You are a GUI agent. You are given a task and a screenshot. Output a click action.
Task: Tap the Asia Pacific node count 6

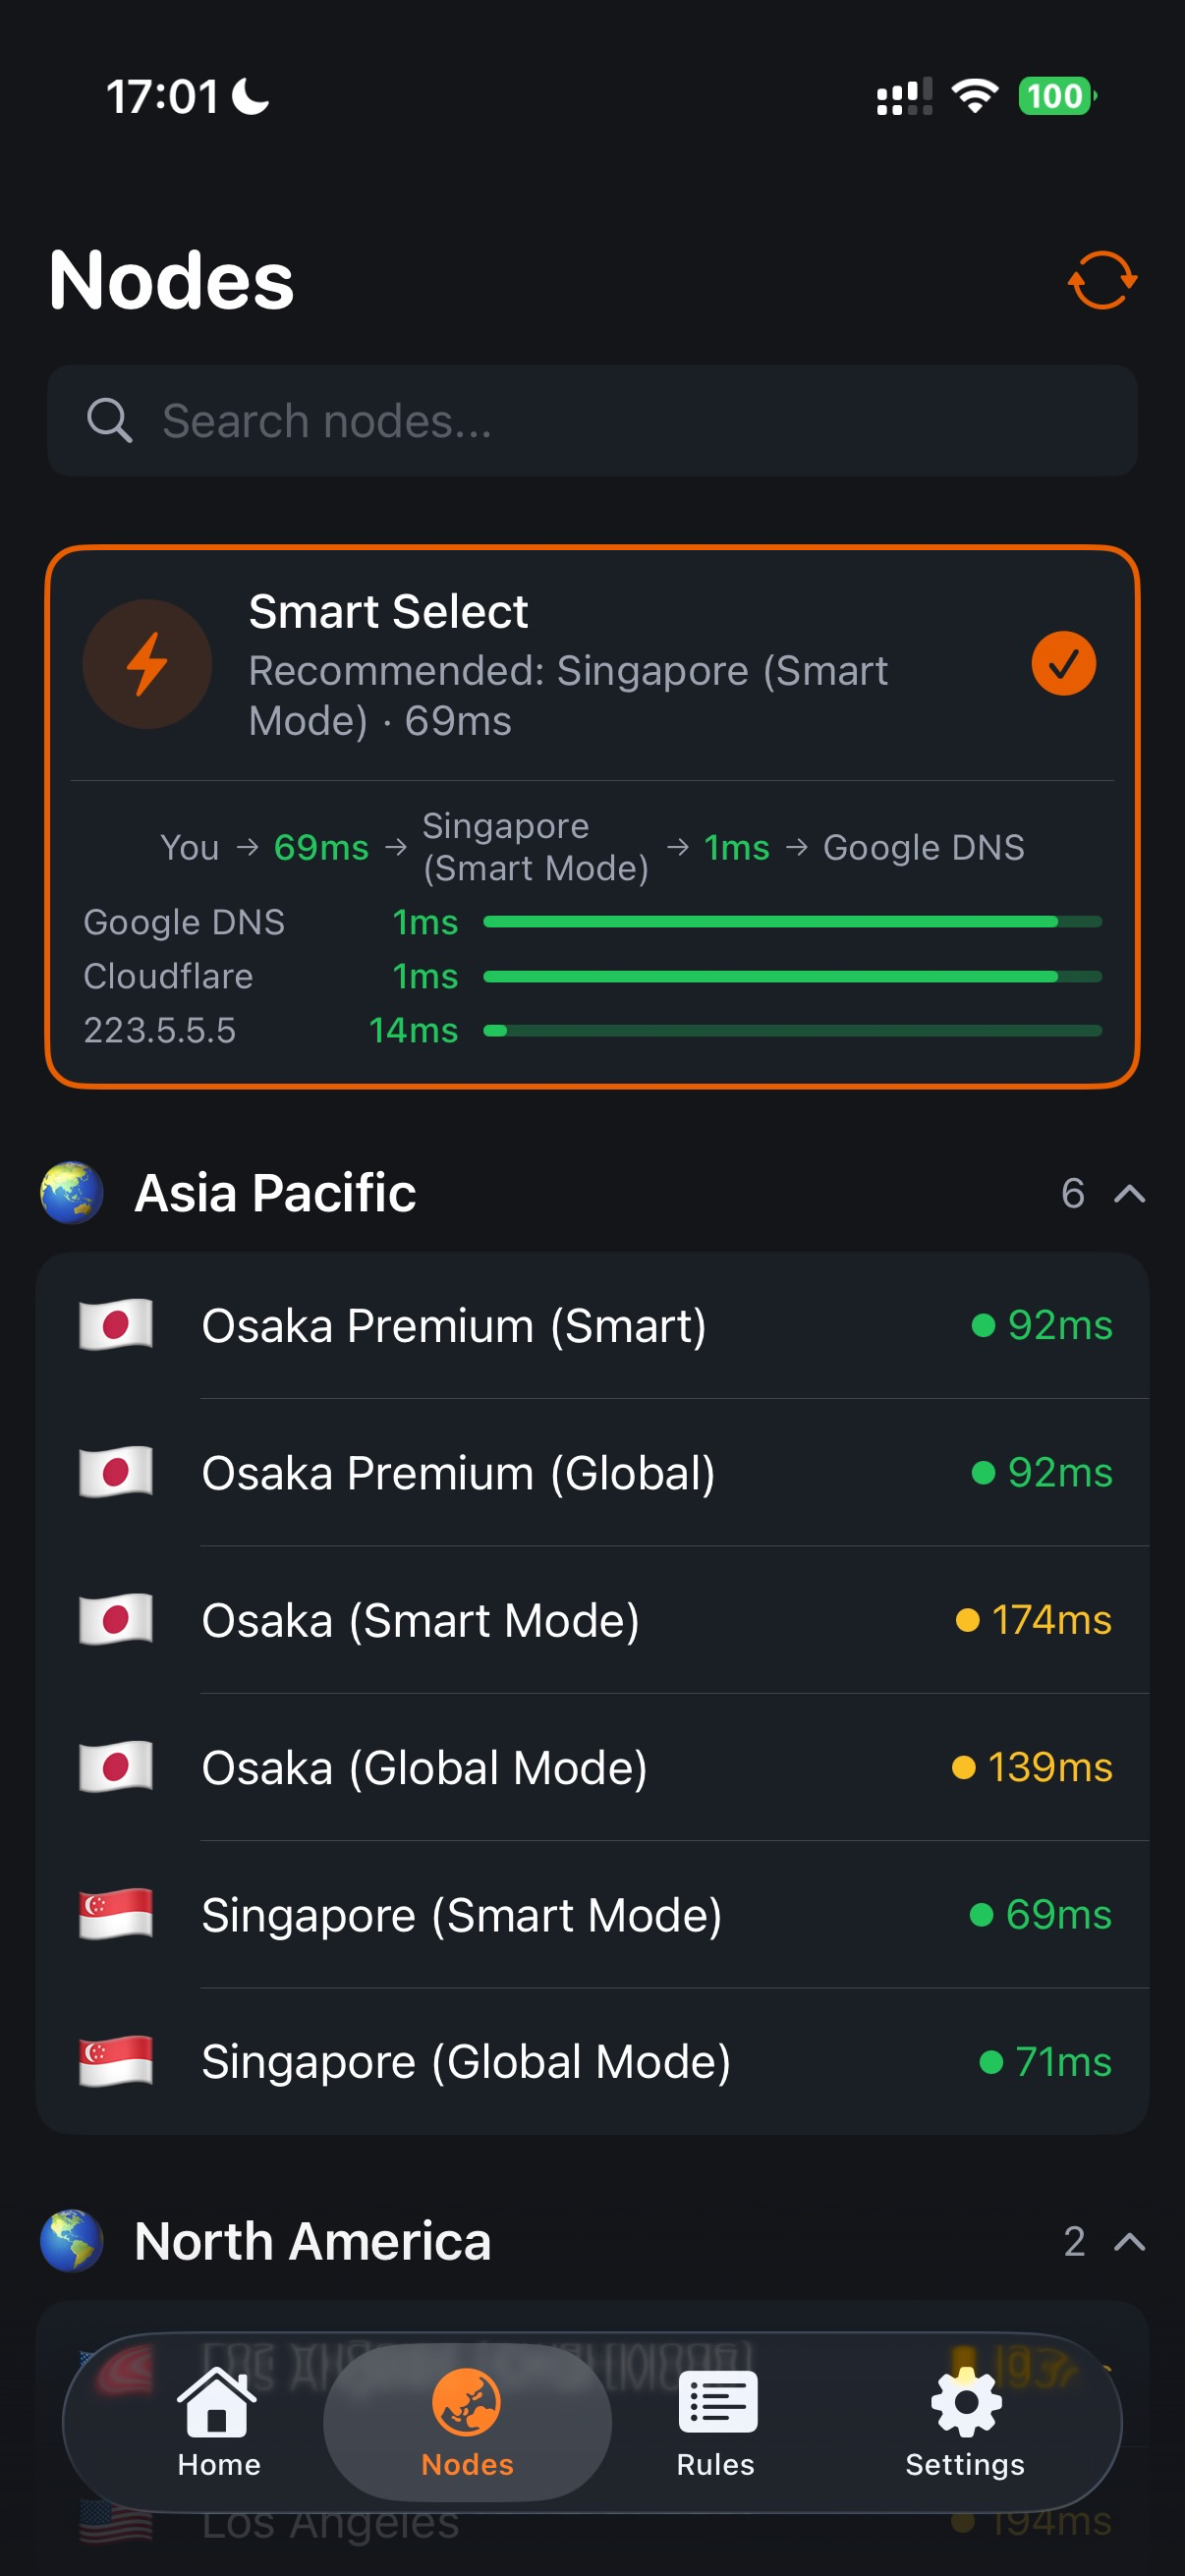click(1073, 1193)
